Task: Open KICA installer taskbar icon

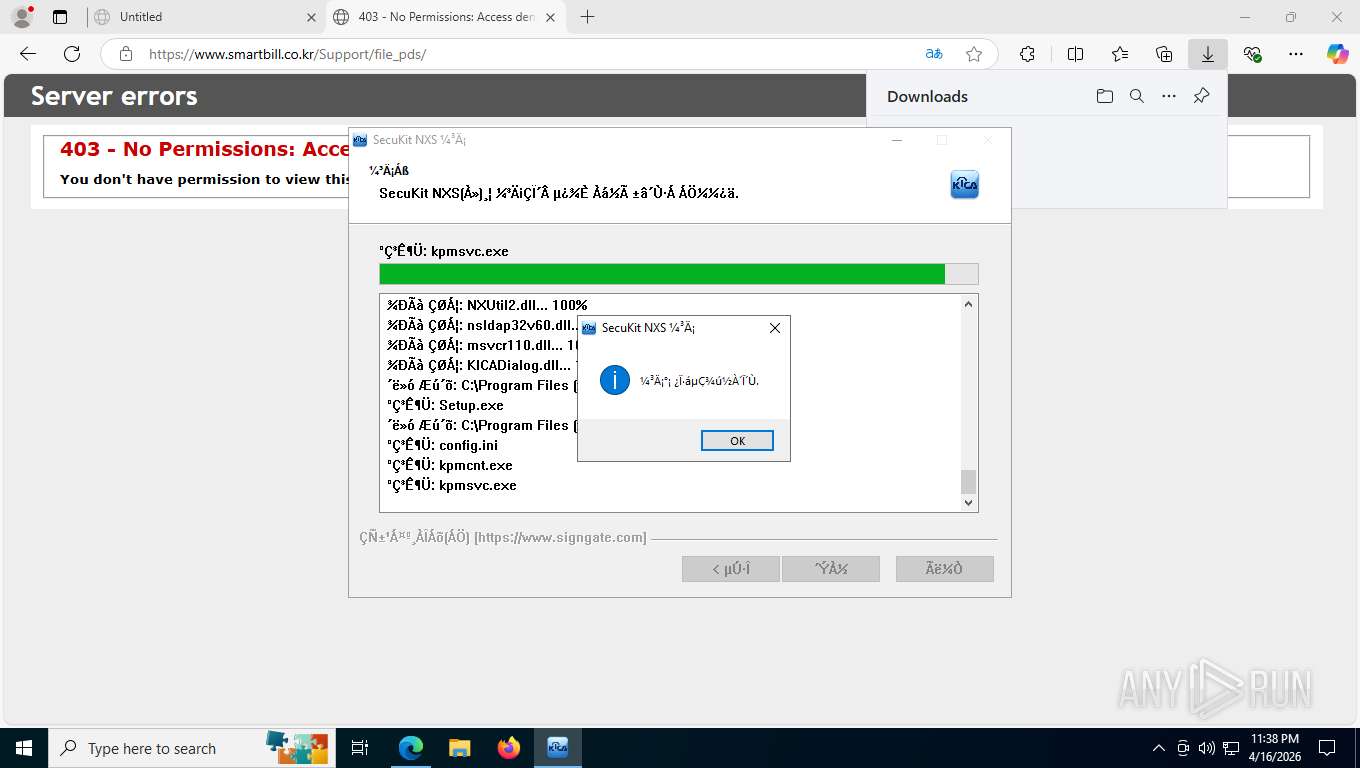Action: click(x=558, y=748)
